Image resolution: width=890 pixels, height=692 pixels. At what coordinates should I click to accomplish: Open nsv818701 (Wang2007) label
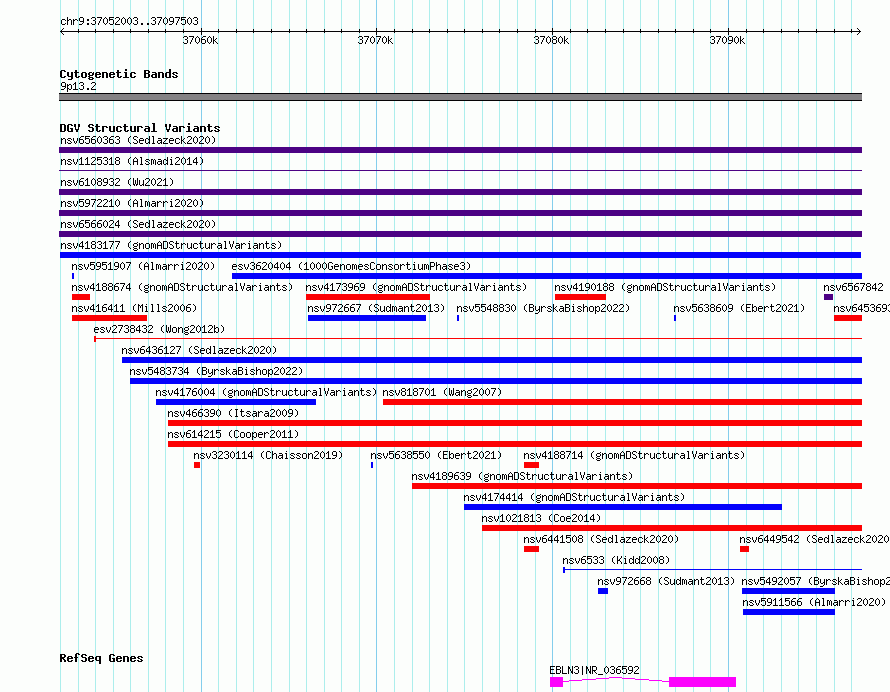pyautogui.click(x=442, y=392)
